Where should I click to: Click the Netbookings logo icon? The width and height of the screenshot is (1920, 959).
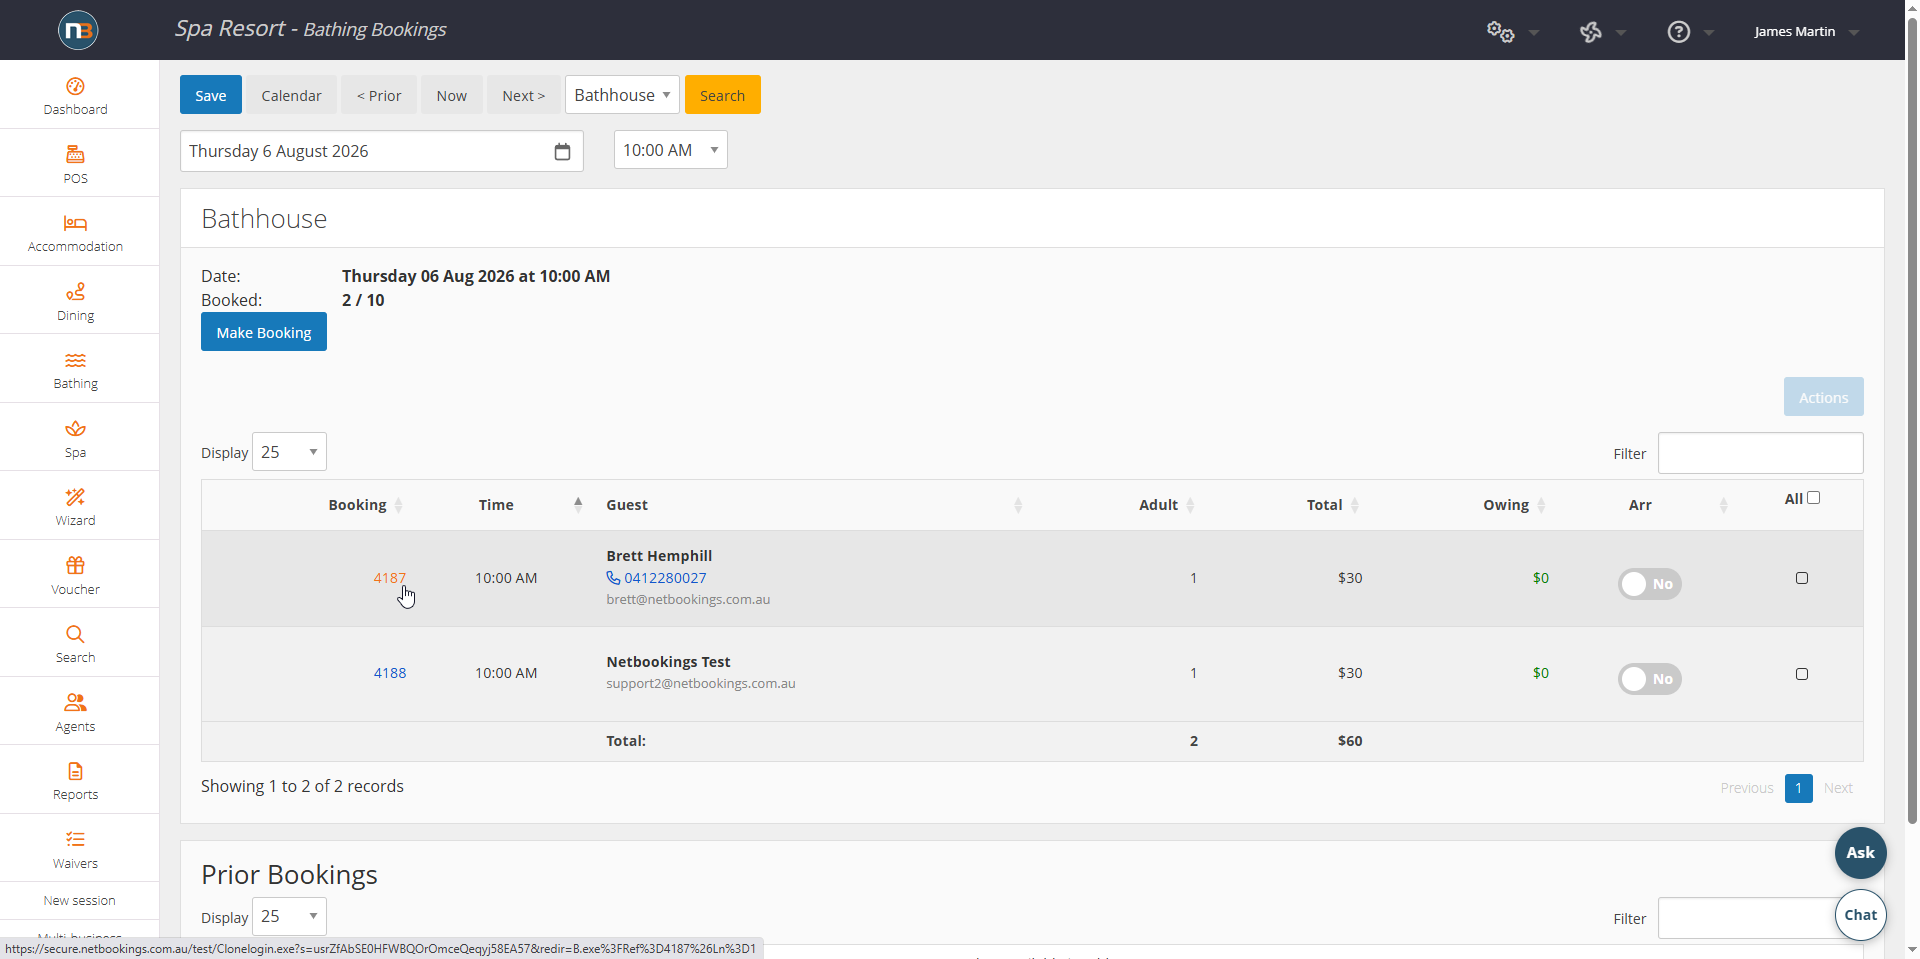click(78, 30)
